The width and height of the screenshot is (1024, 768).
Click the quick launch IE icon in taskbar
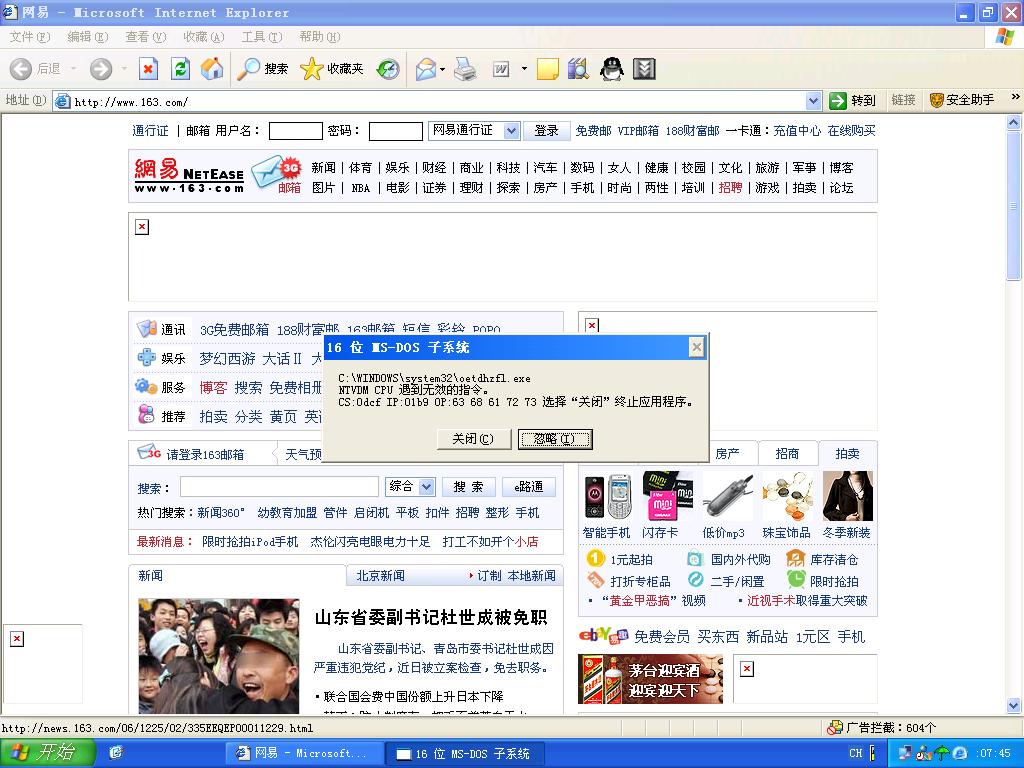point(116,753)
